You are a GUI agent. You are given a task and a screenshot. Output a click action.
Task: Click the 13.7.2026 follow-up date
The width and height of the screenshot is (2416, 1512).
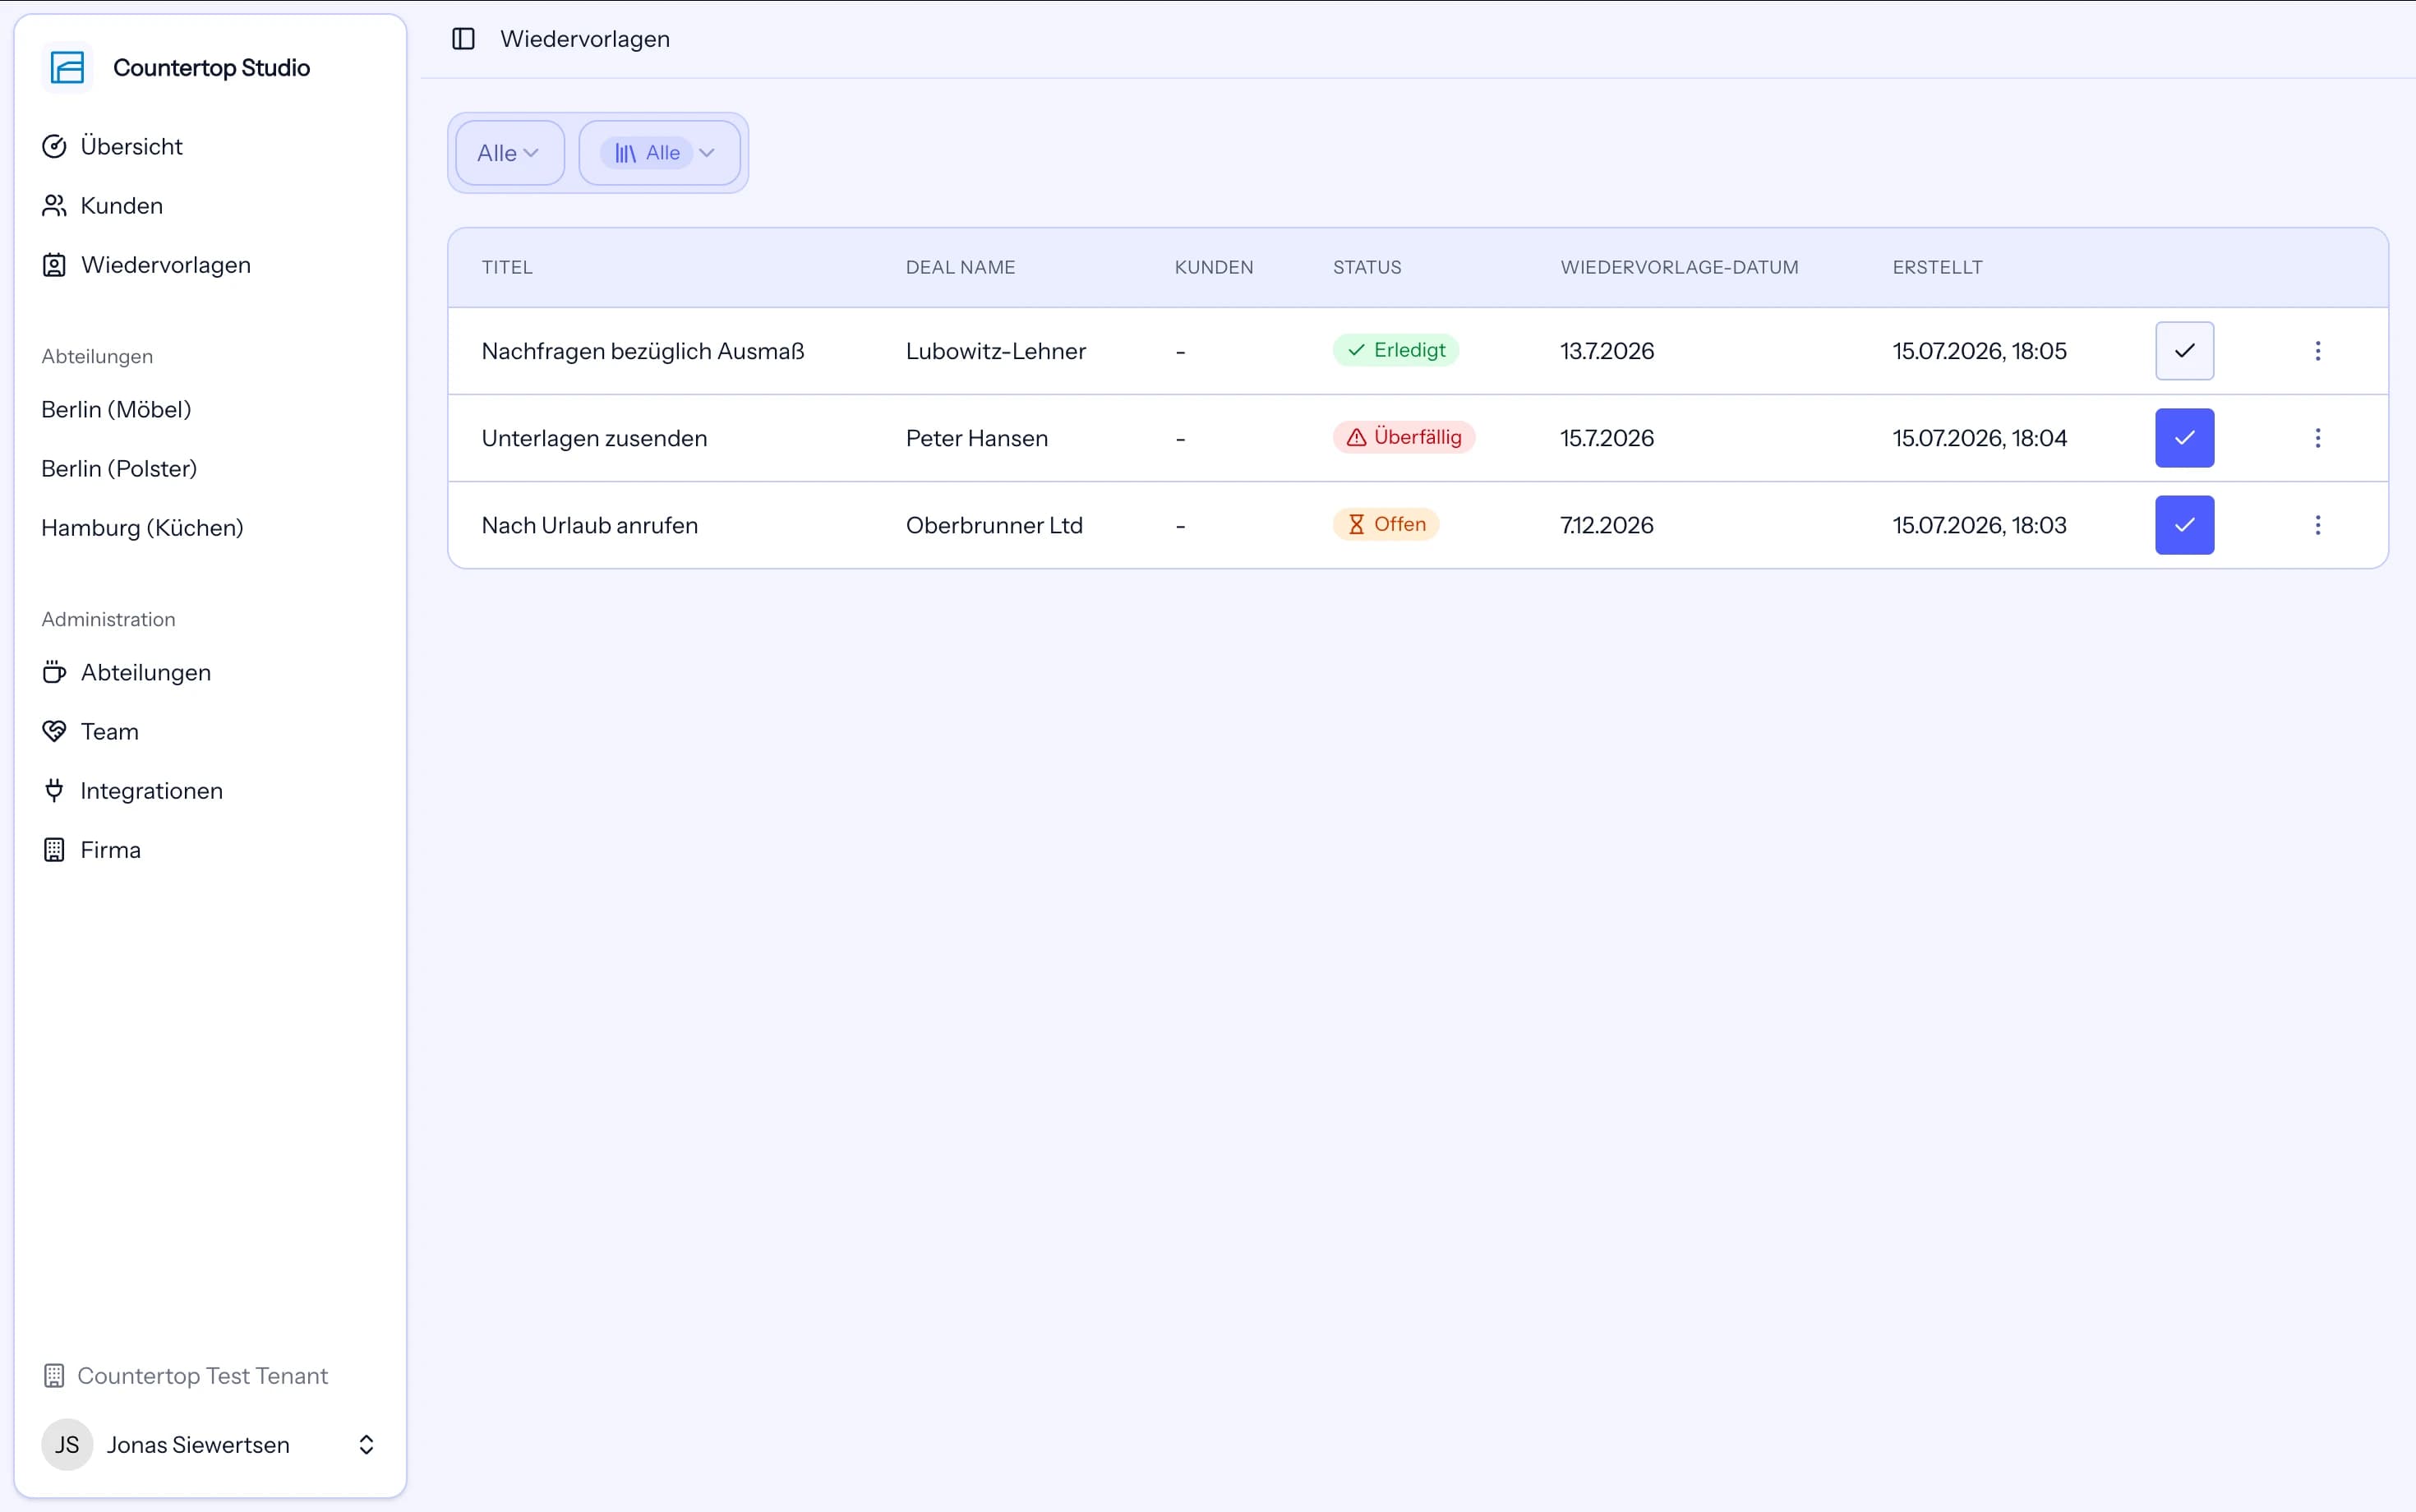[x=1607, y=351]
